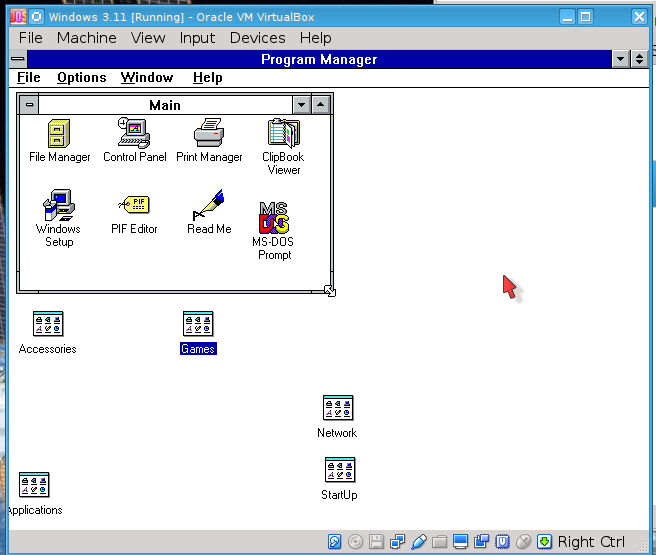Select the StartUp program group icon
This screenshot has height=555, width=656.
coord(340,470)
